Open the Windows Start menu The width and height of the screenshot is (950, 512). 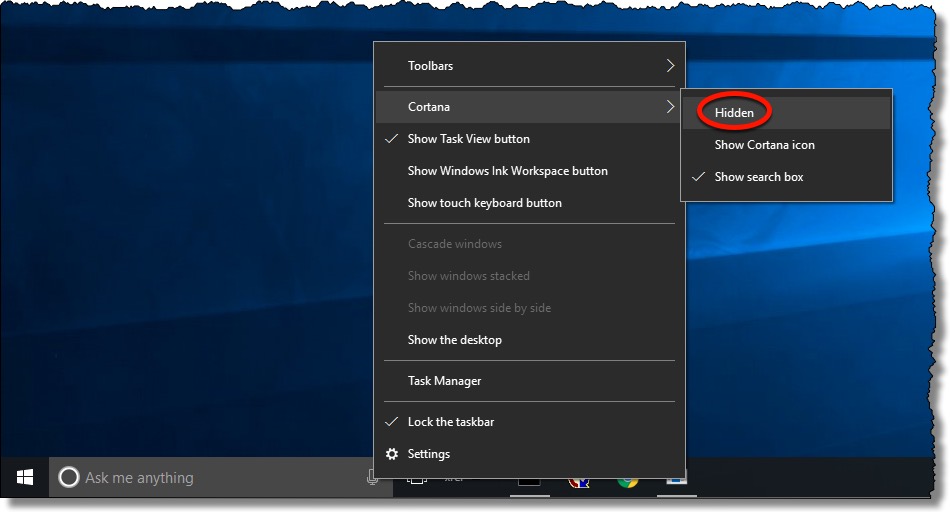(x=25, y=477)
